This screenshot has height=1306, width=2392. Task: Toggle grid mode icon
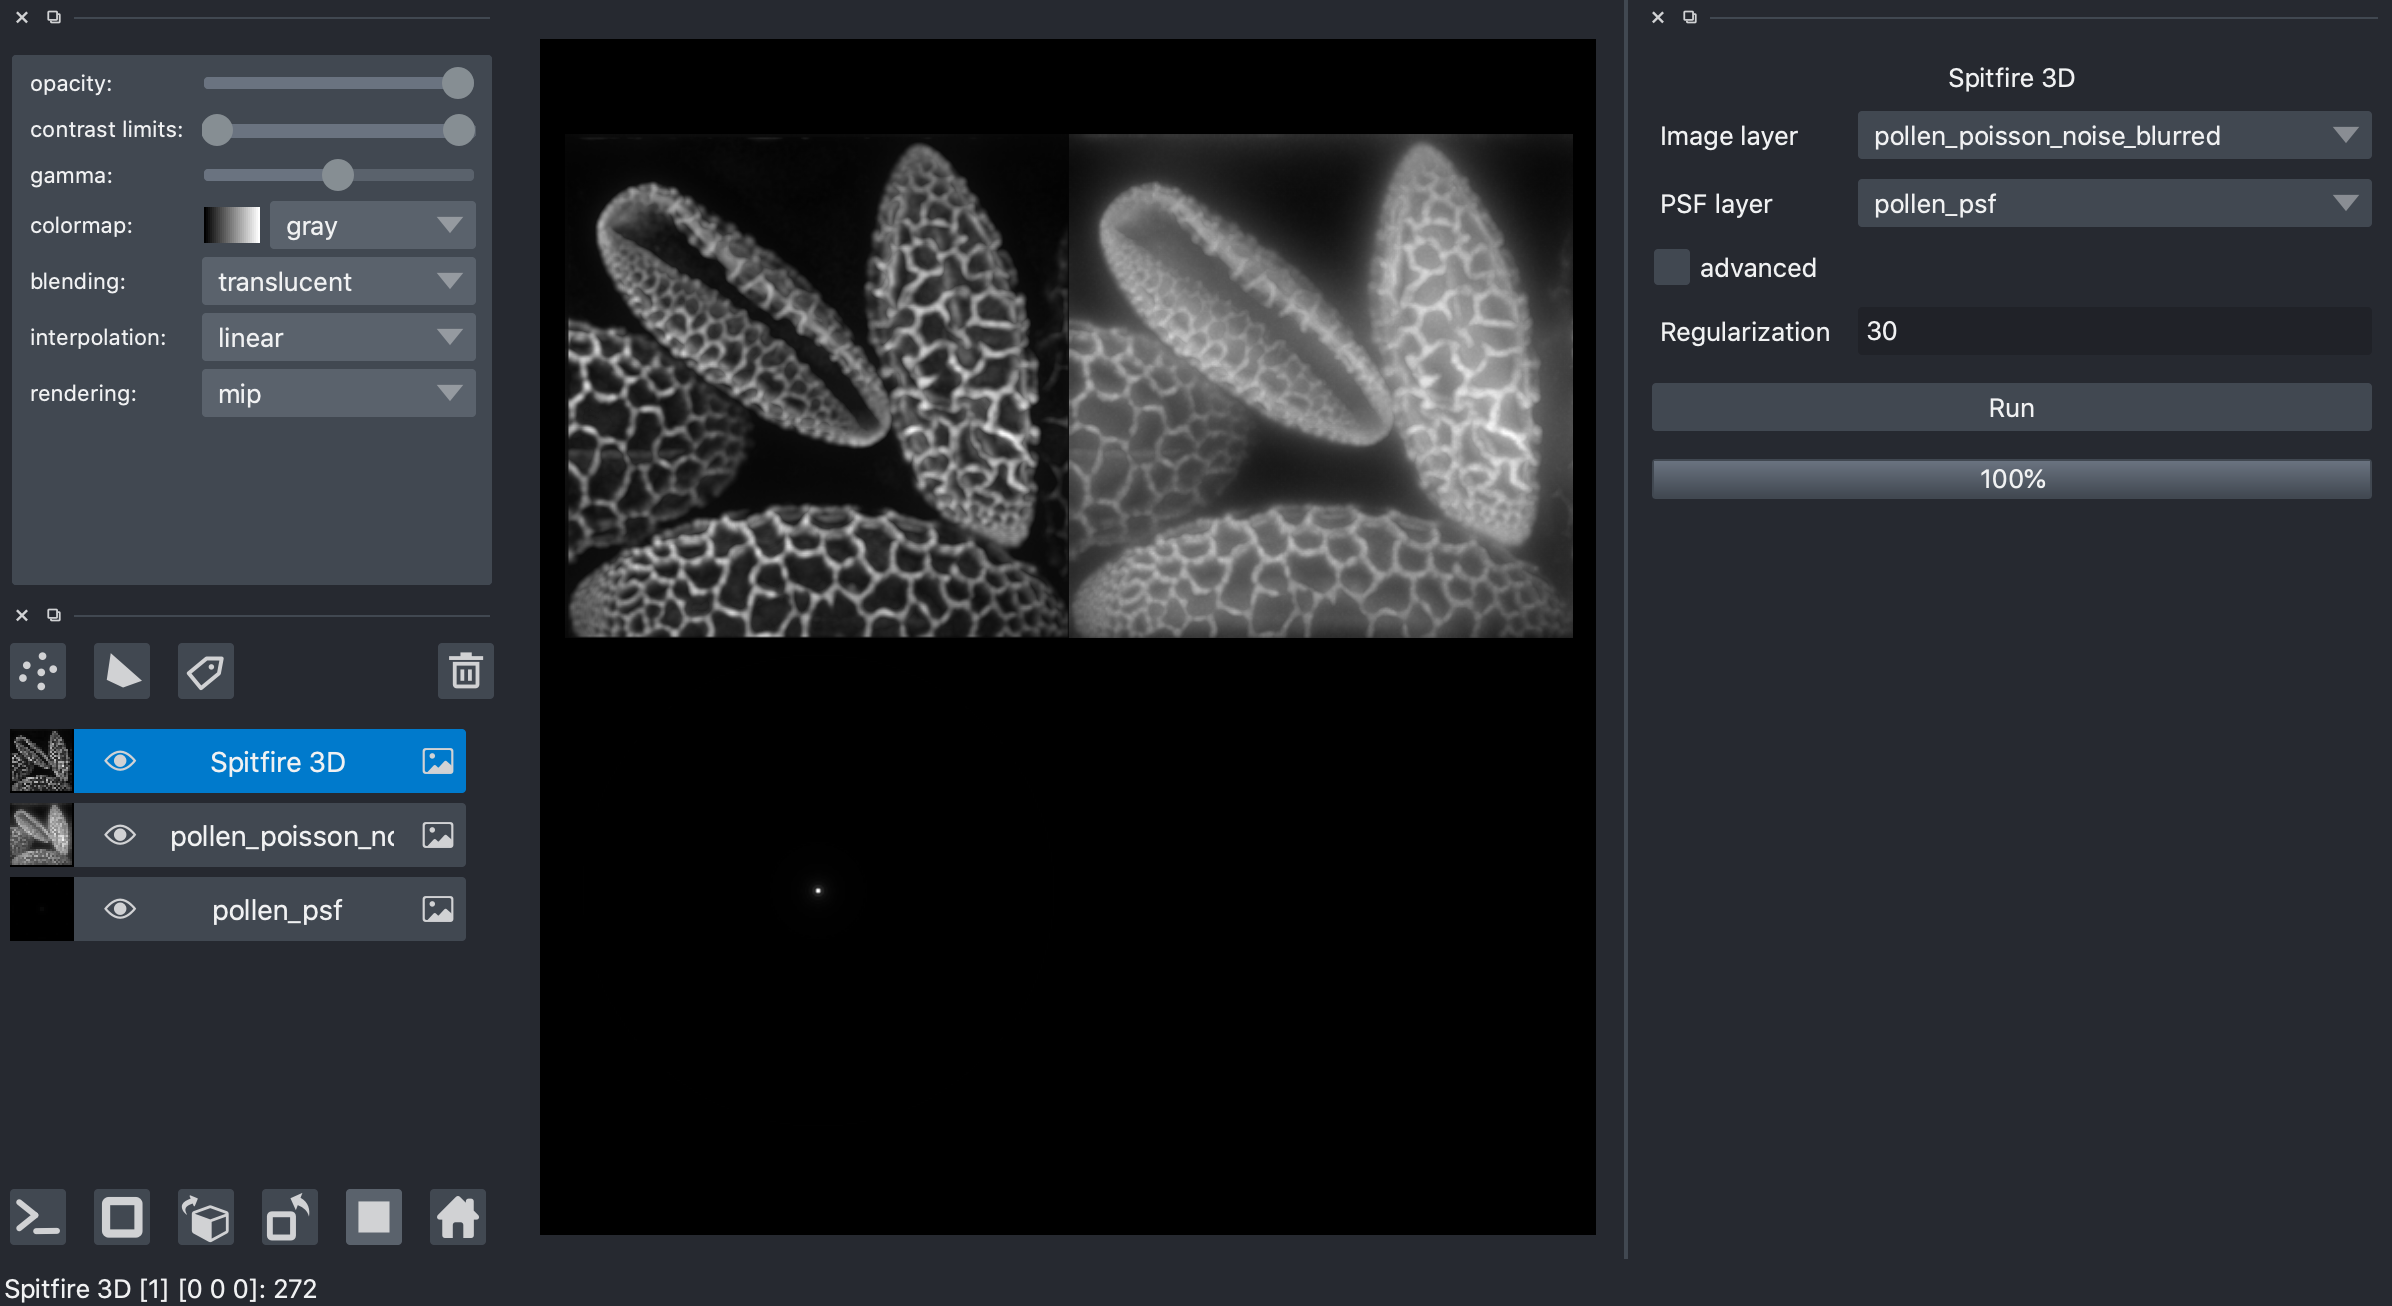point(374,1217)
